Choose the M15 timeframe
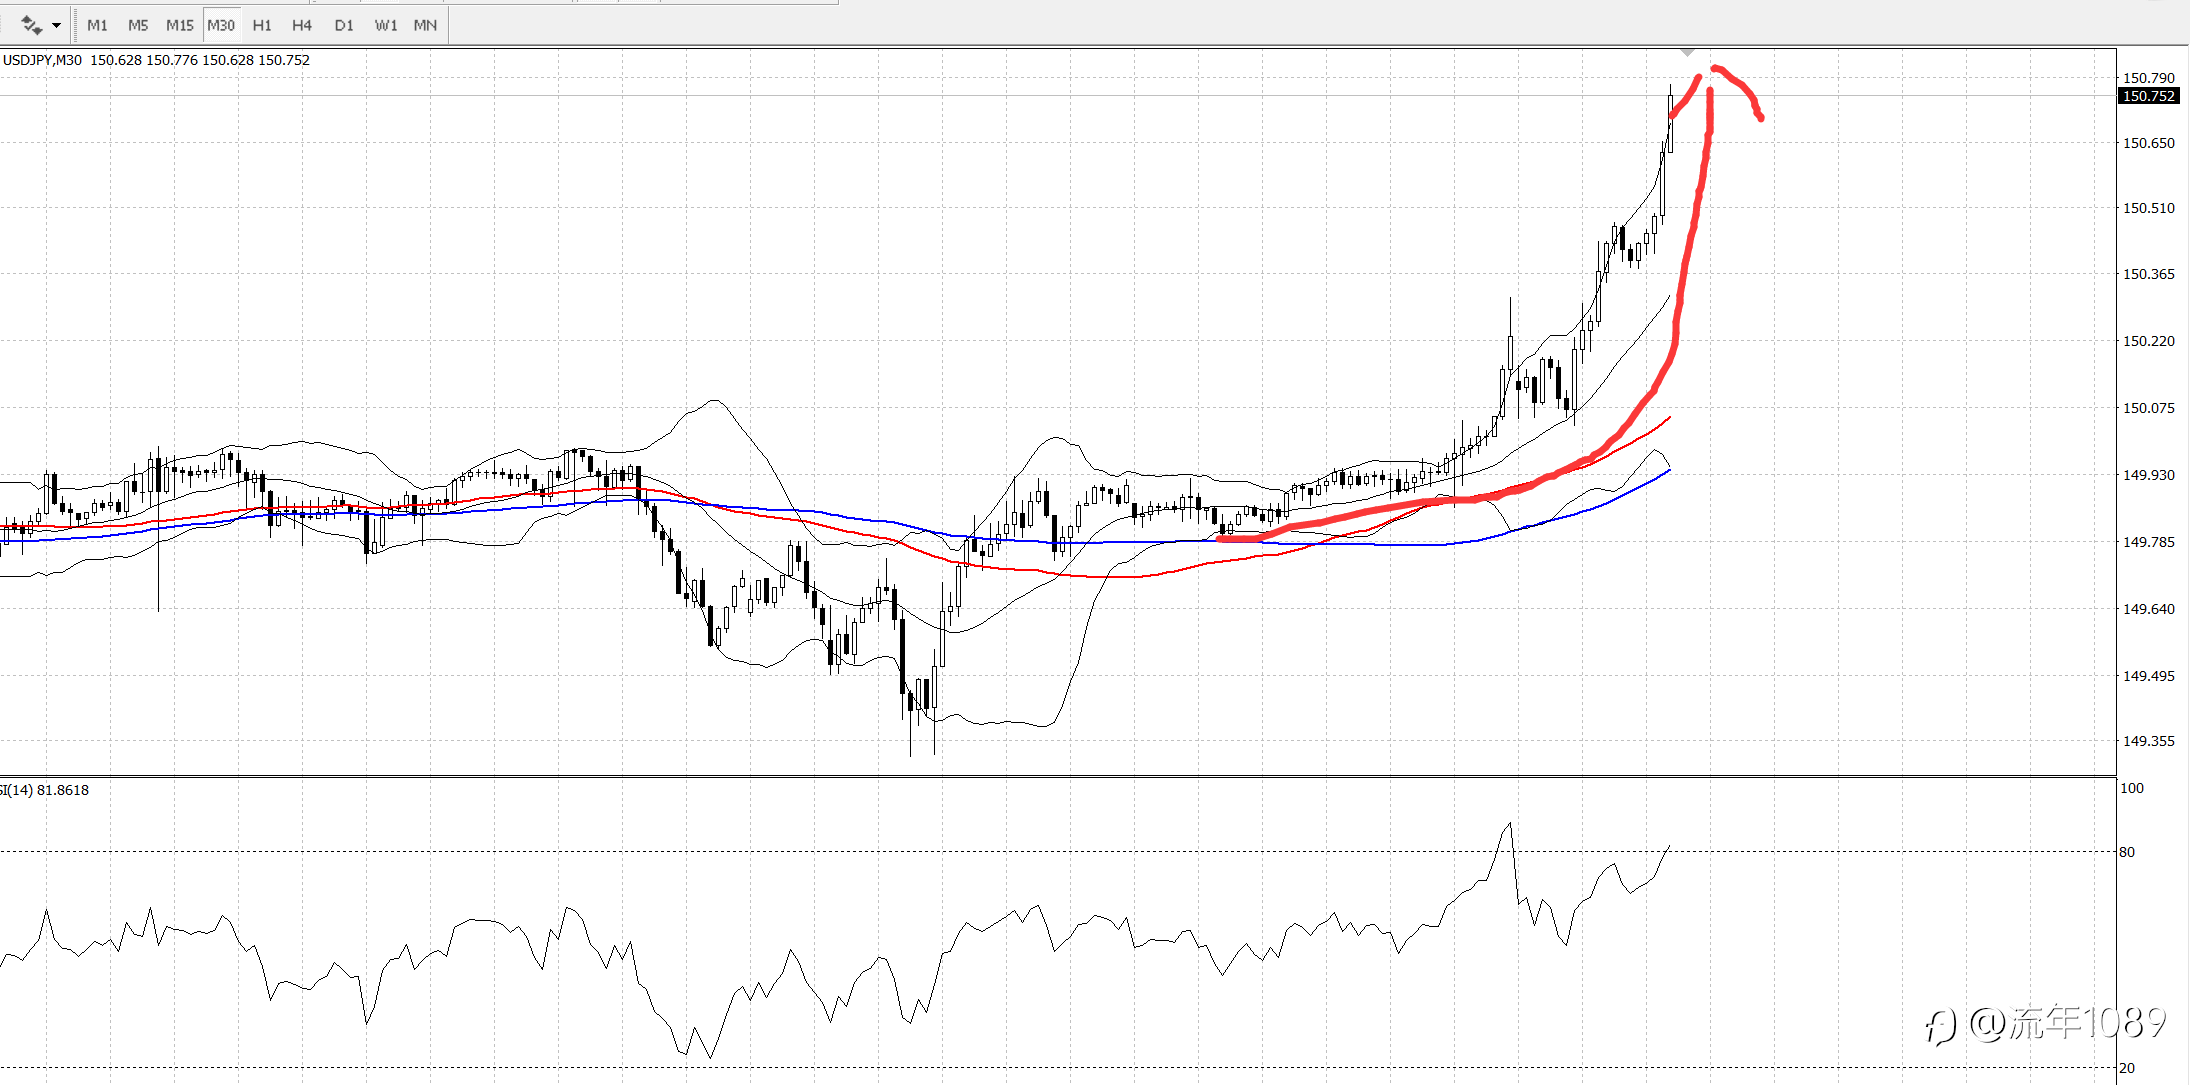 pos(180,25)
